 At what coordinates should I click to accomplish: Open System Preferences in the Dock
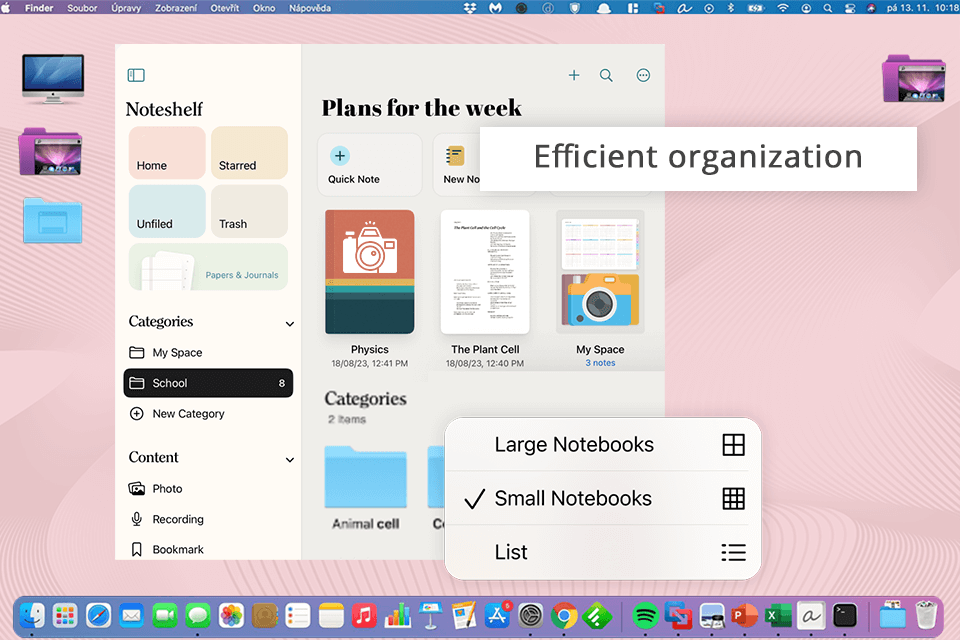tap(530, 616)
